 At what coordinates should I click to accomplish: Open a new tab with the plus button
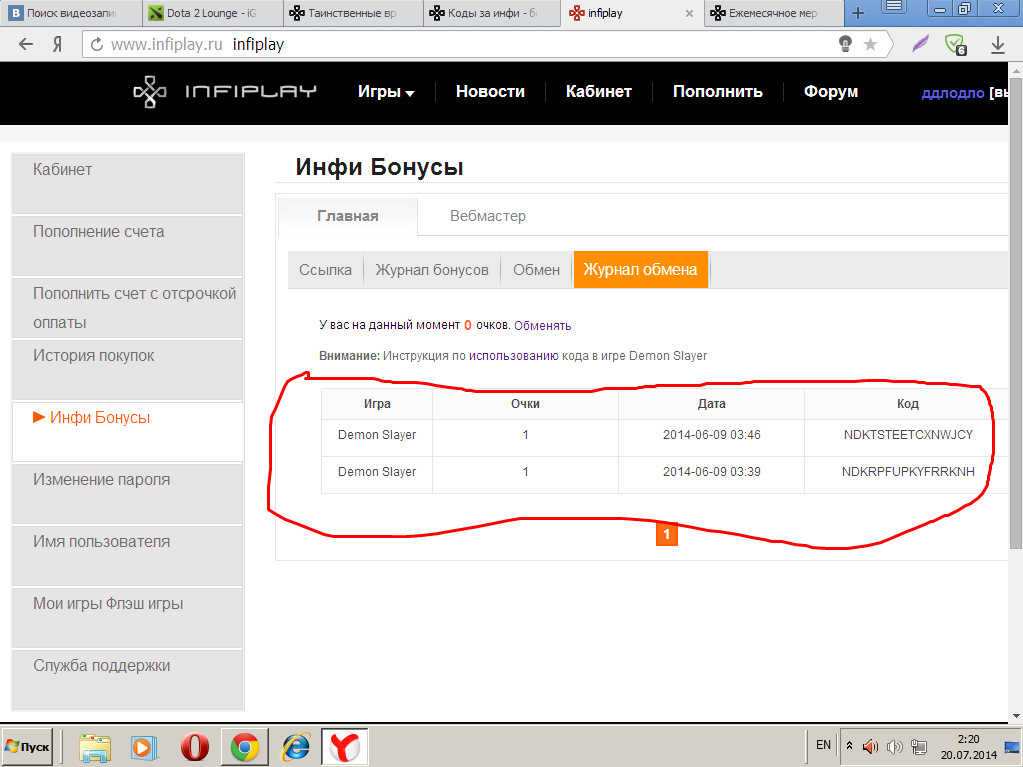click(x=858, y=13)
